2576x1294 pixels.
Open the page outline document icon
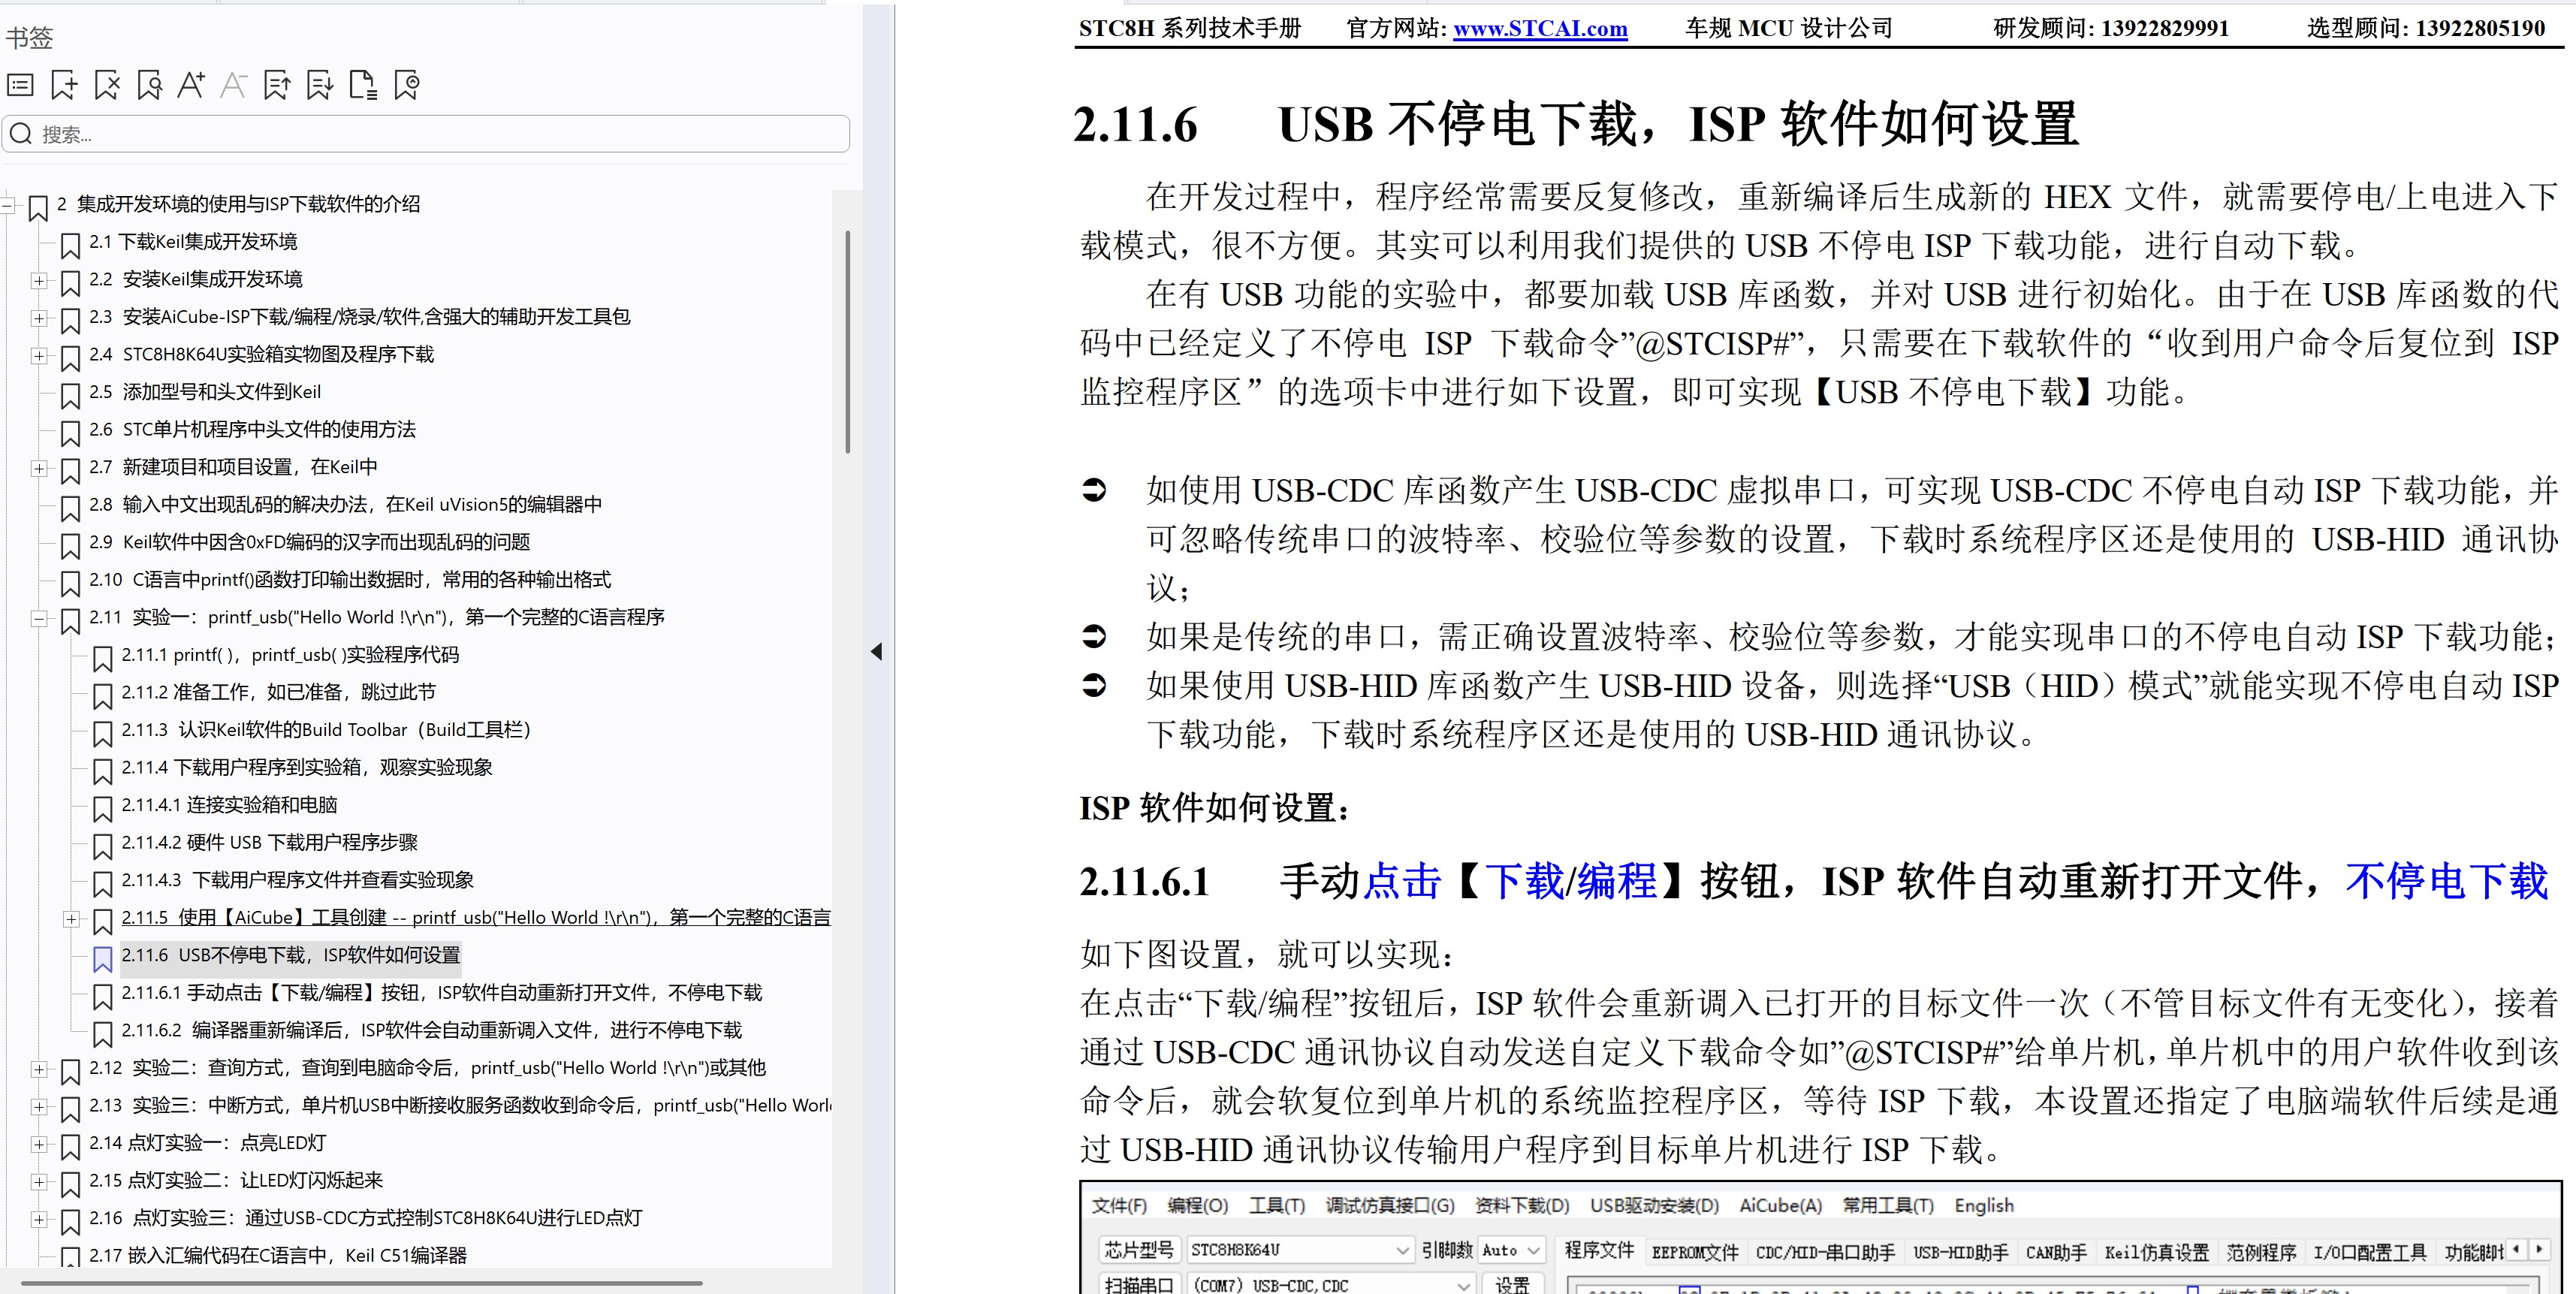pos(363,85)
